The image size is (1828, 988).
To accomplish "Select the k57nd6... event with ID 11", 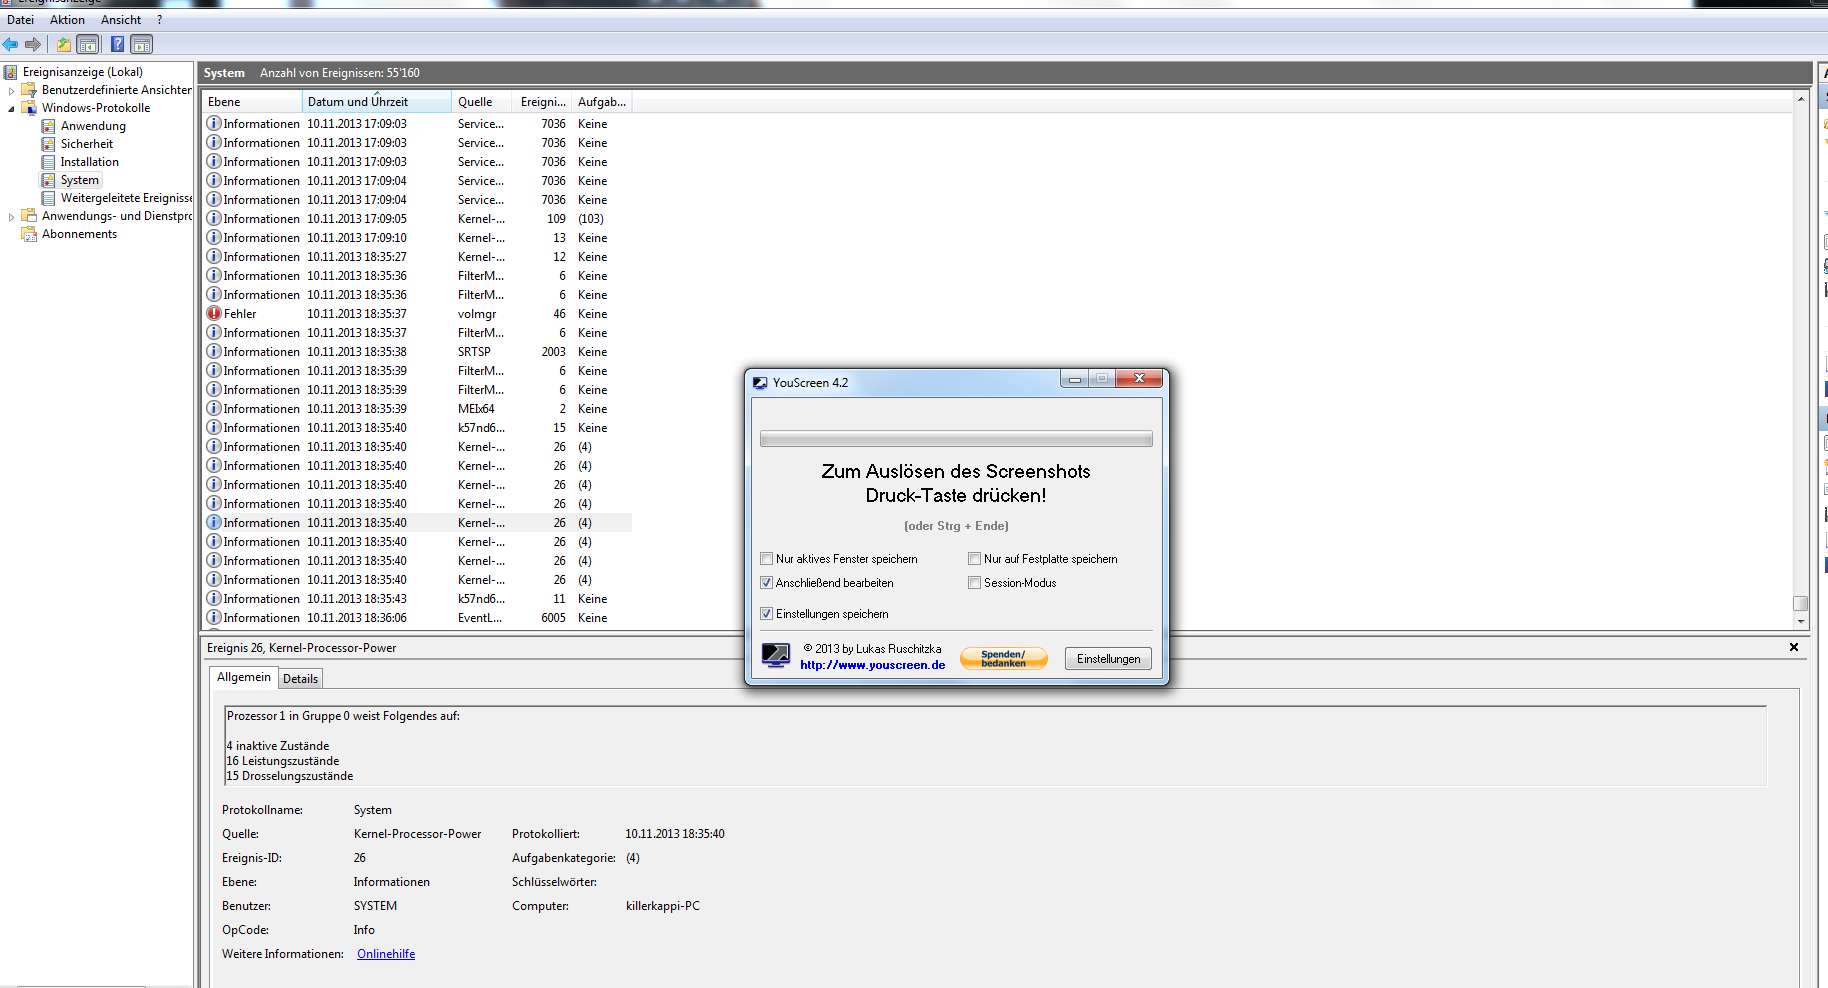I will tap(418, 599).
